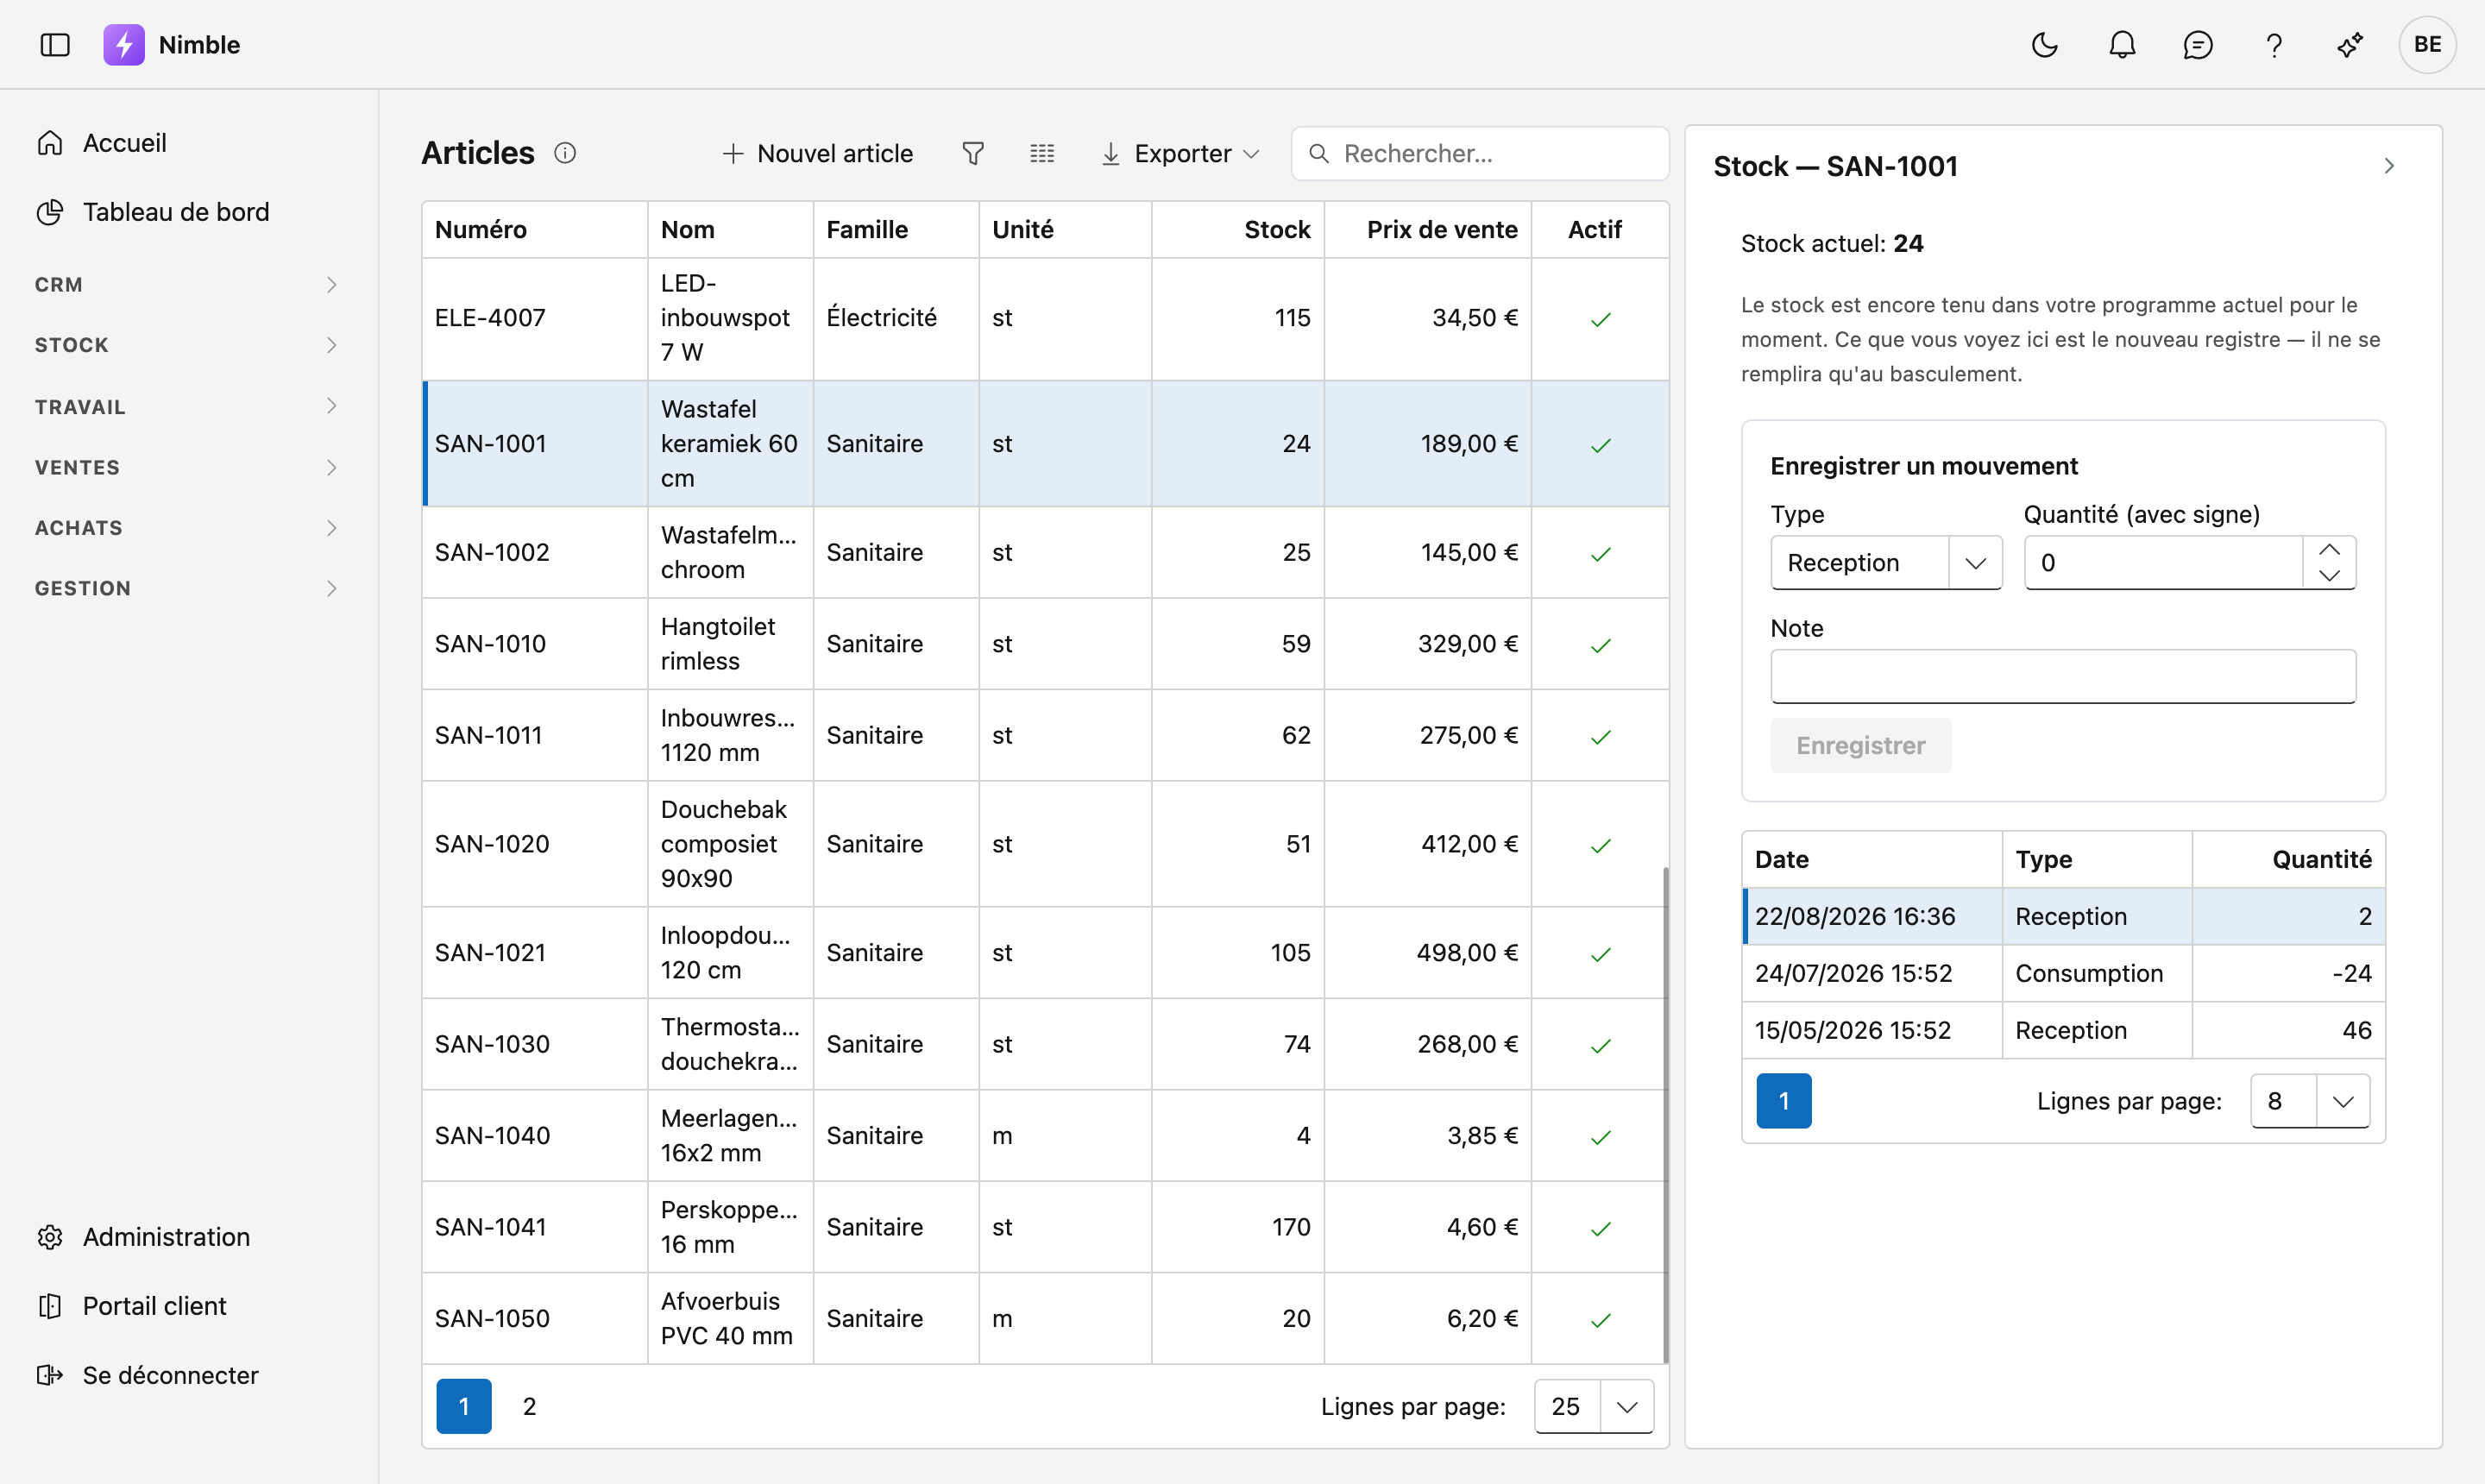Open the chat messages icon

click(2198, 45)
